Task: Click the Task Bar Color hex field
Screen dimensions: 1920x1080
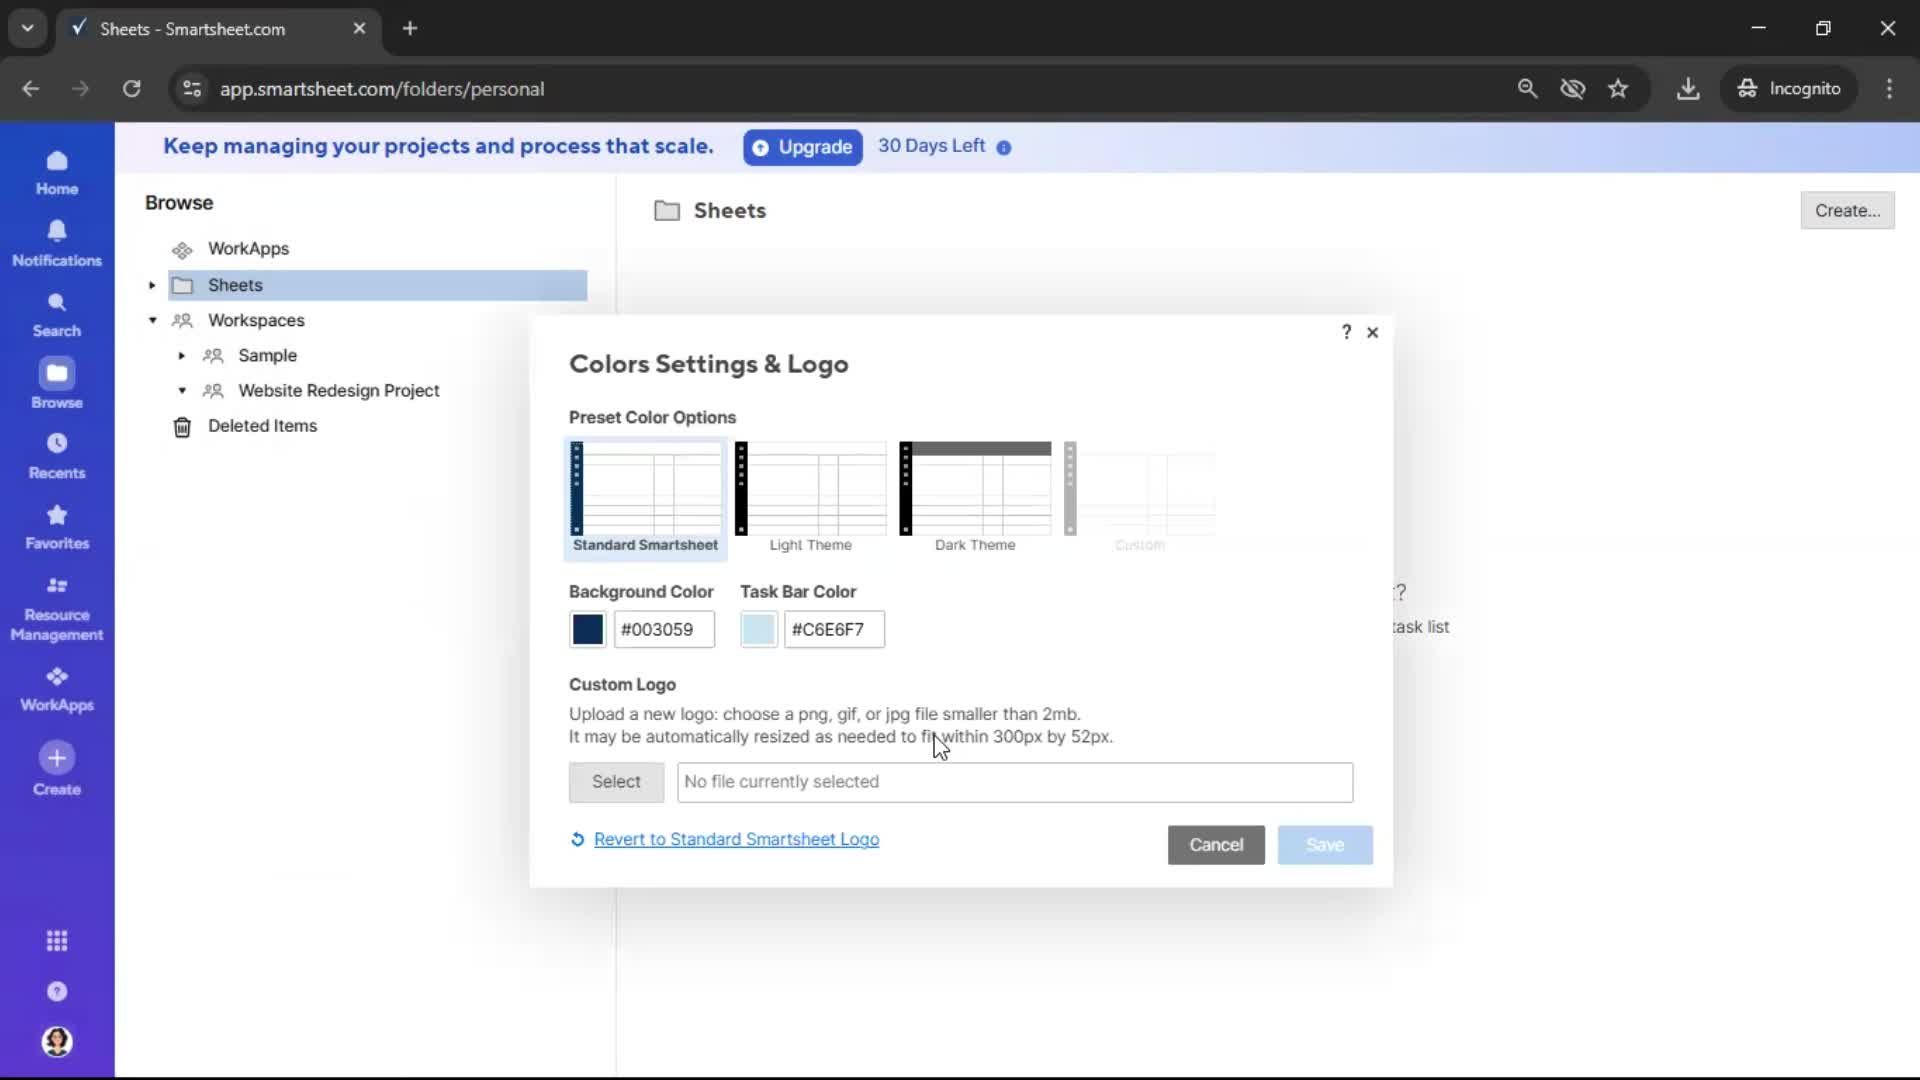Action: [835, 629]
